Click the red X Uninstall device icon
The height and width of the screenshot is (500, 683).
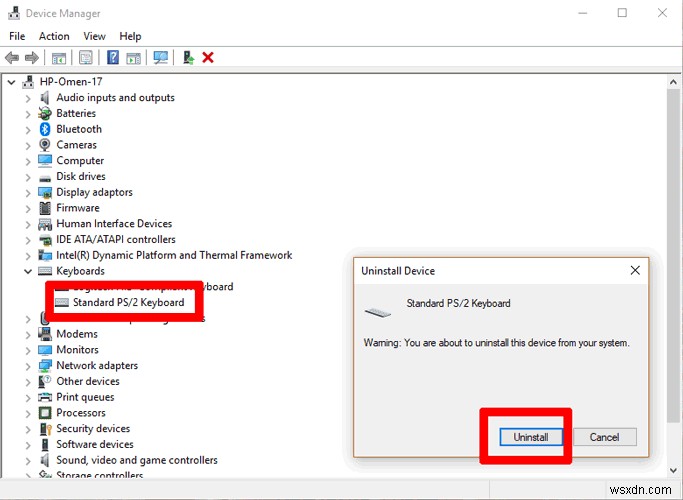pyautogui.click(x=208, y=57)
